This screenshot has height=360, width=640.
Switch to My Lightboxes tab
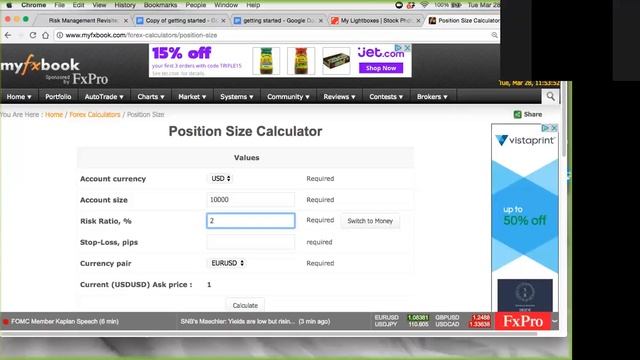point(376,20)
